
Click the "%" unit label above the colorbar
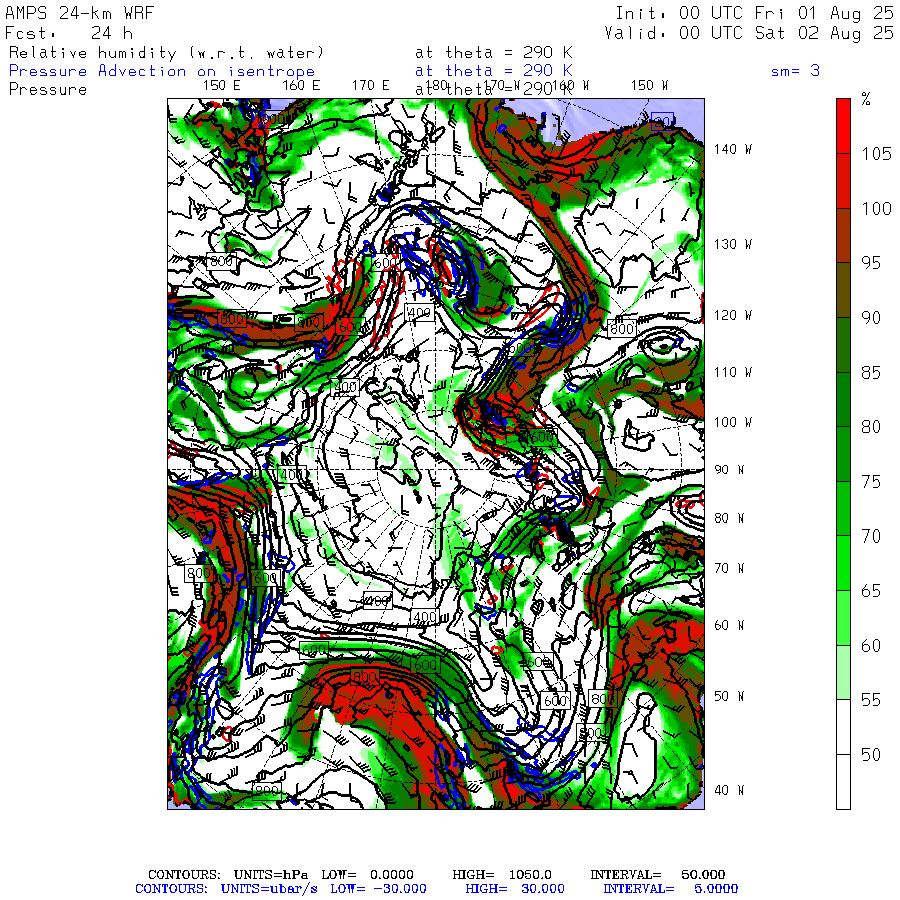pyautogui.click(x=866, y=99)
